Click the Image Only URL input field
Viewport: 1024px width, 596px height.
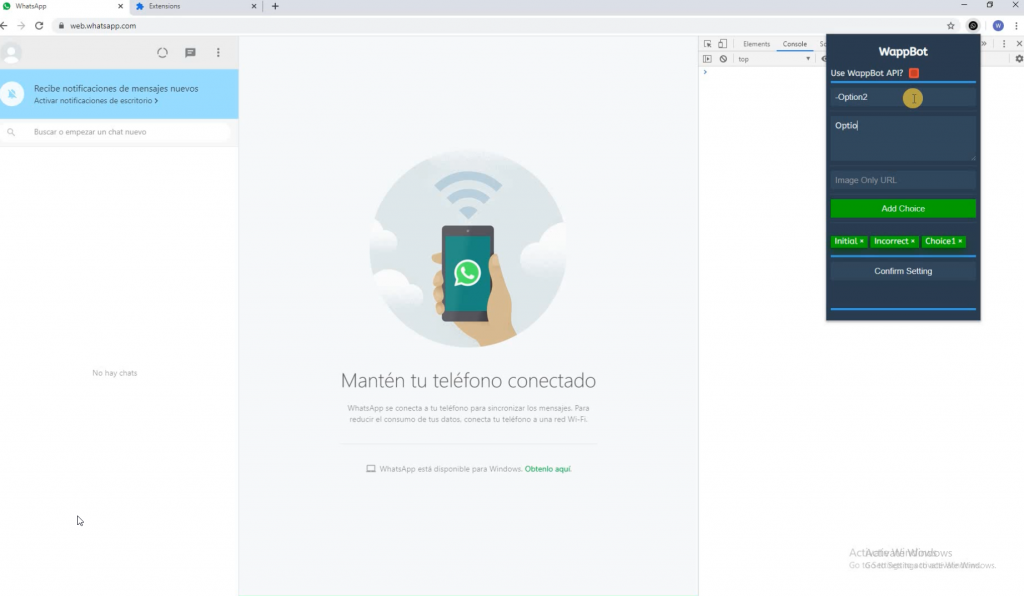point(902,180)
